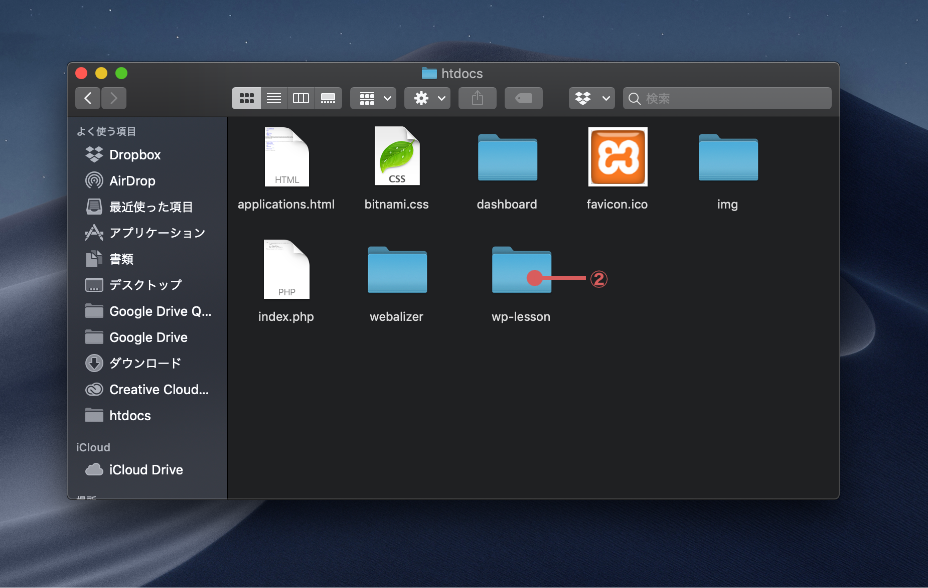Open the group-by arrangement dropdown
Screen dimensions: 928x588
pos(373,98)
